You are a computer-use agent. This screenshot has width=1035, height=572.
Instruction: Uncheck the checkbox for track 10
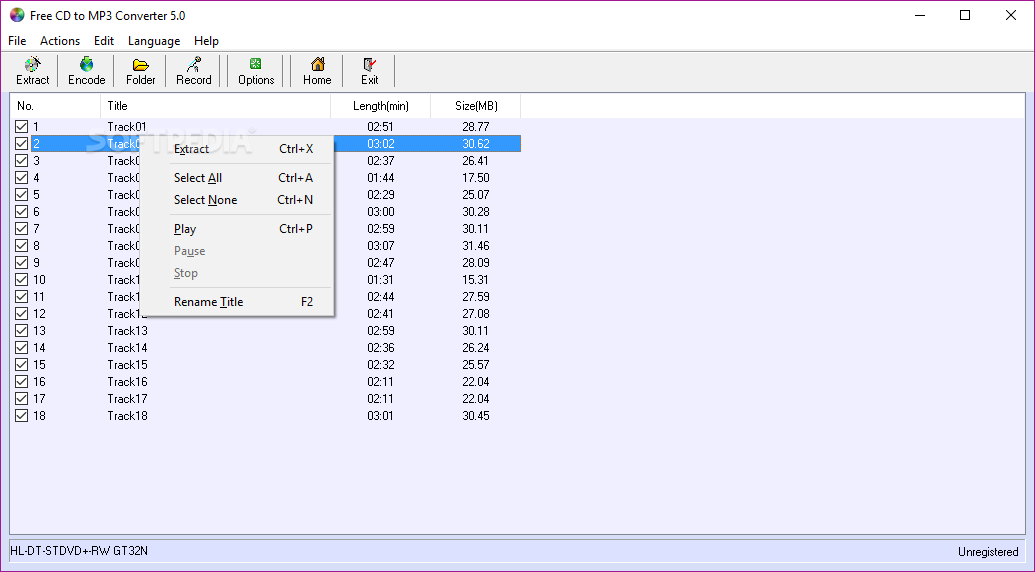[22, 280]
